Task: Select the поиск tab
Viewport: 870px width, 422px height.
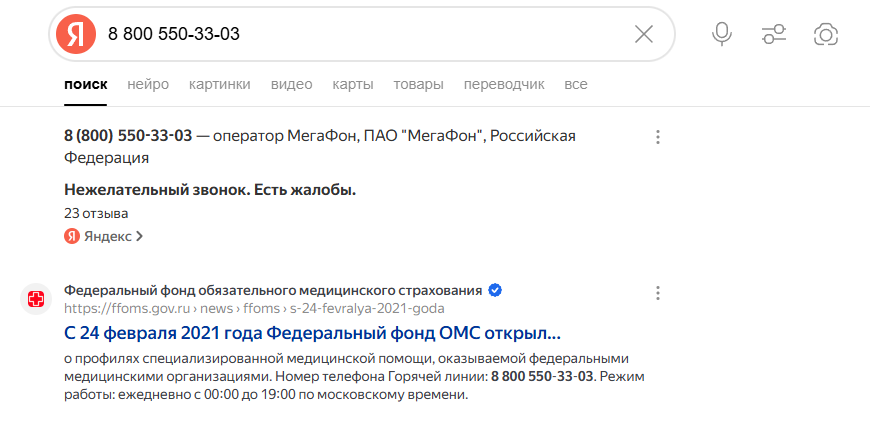Action: pos(86,85)
